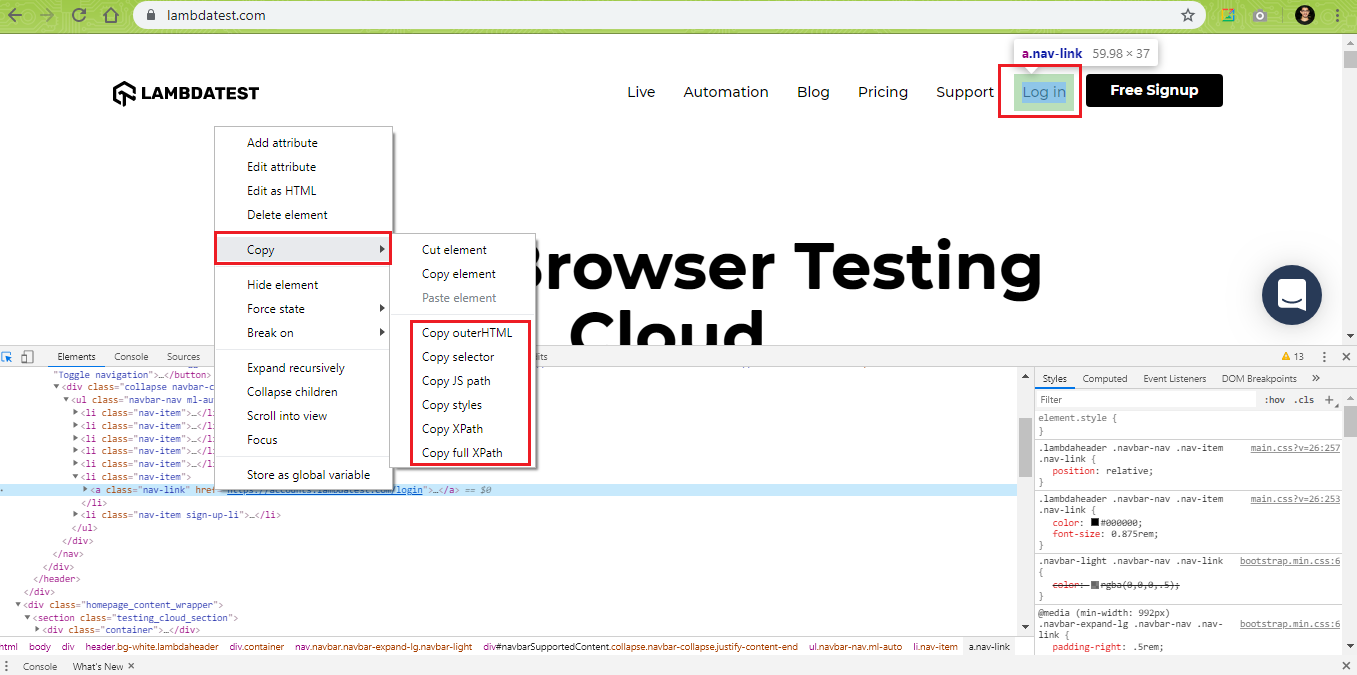Open the Chrome profile avatar
Screen dimensions: 1357x675
(1305, 15)
